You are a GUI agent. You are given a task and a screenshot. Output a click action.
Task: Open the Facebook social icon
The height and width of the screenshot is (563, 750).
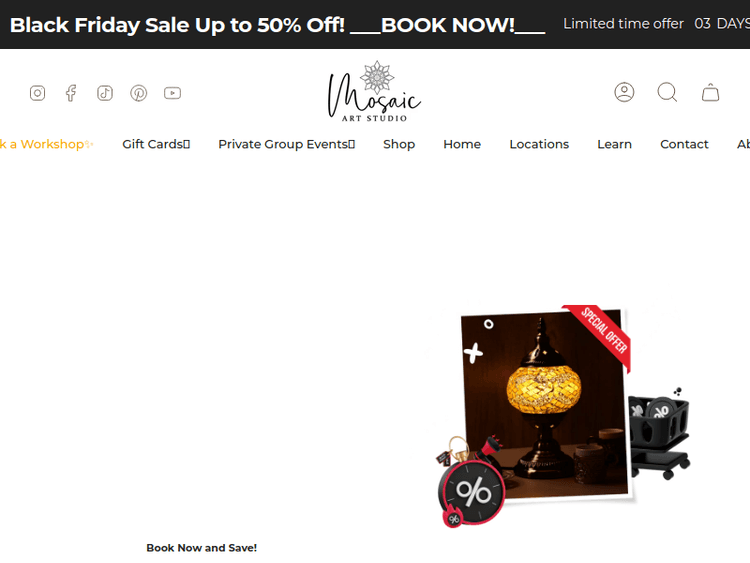tap(71, 93)
